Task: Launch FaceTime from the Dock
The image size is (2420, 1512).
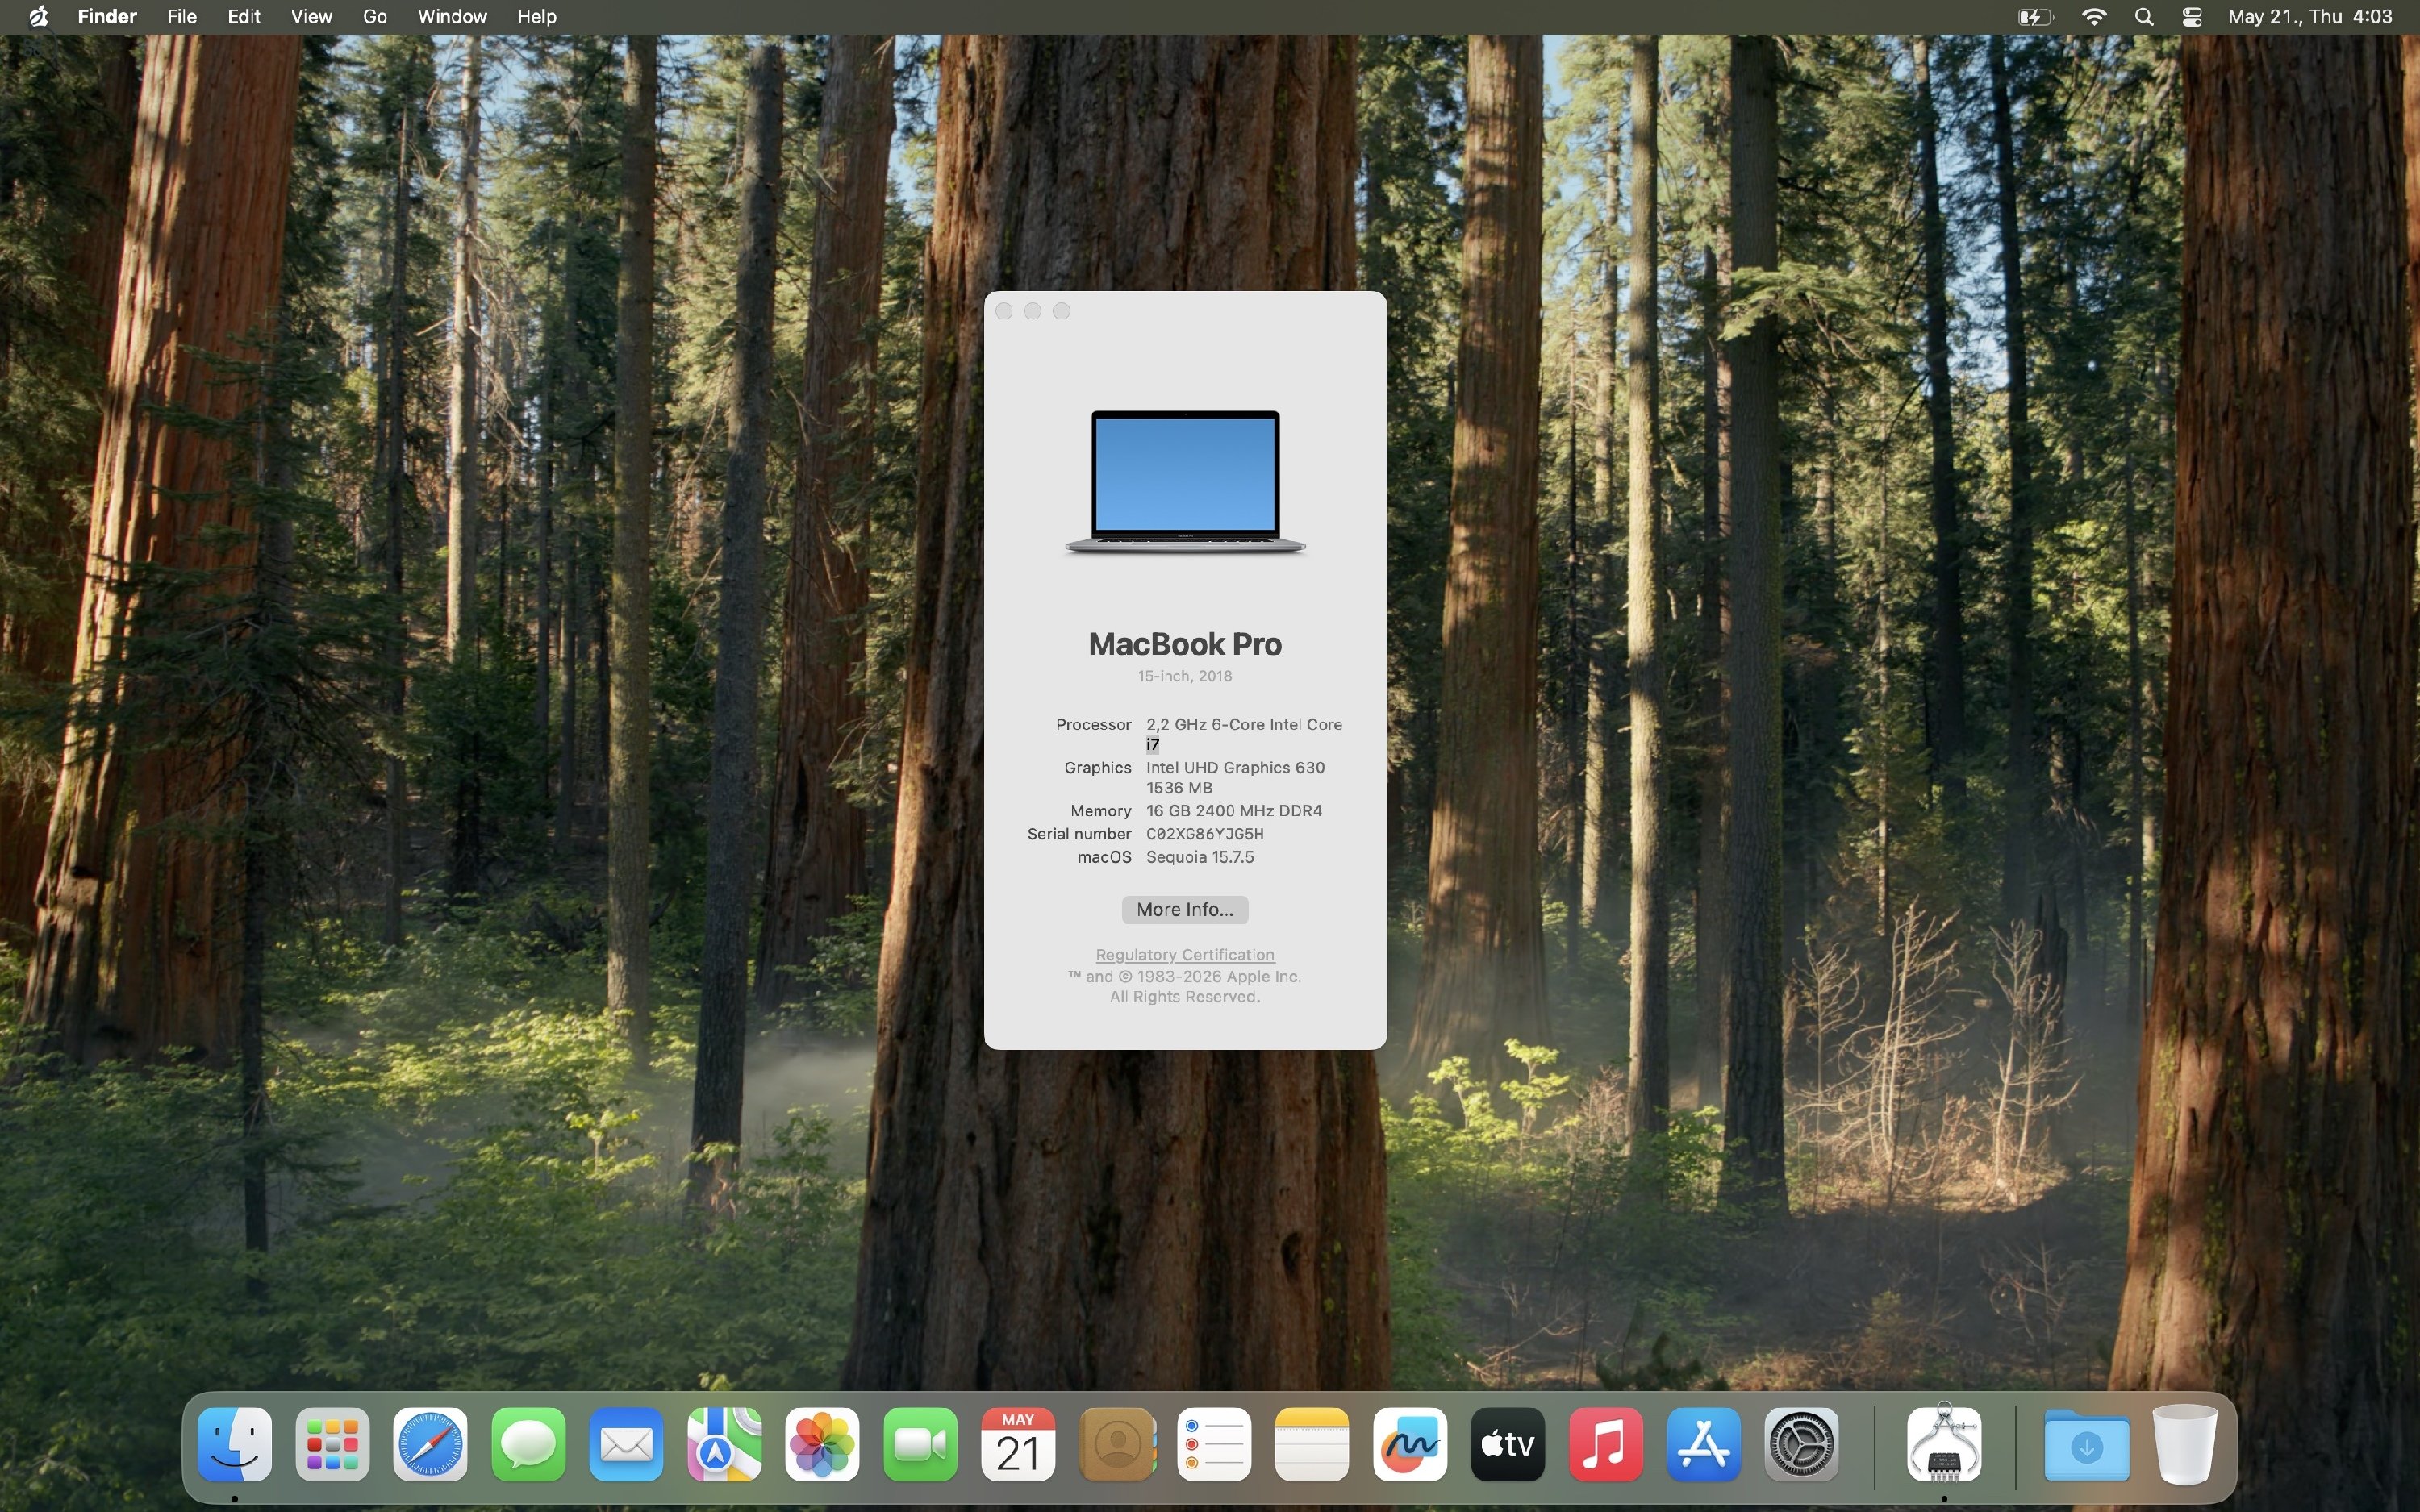Action: pyautogui.click(x=921, y=1444)
